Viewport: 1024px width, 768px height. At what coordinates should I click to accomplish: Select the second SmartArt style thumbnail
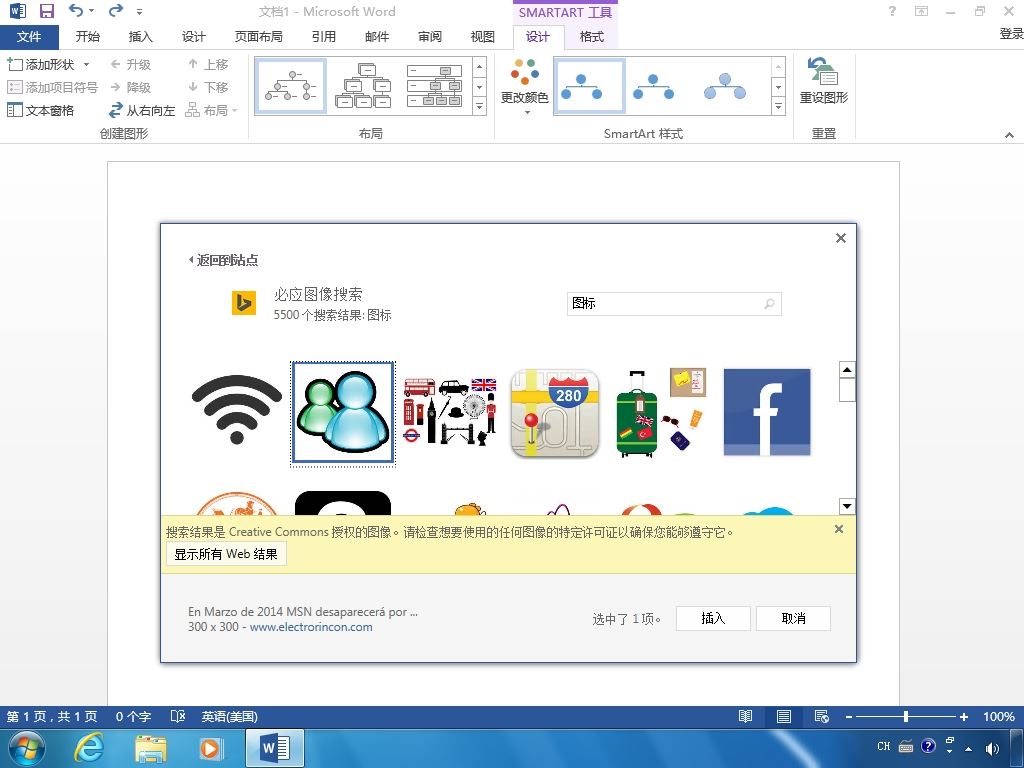coord(654,86)
